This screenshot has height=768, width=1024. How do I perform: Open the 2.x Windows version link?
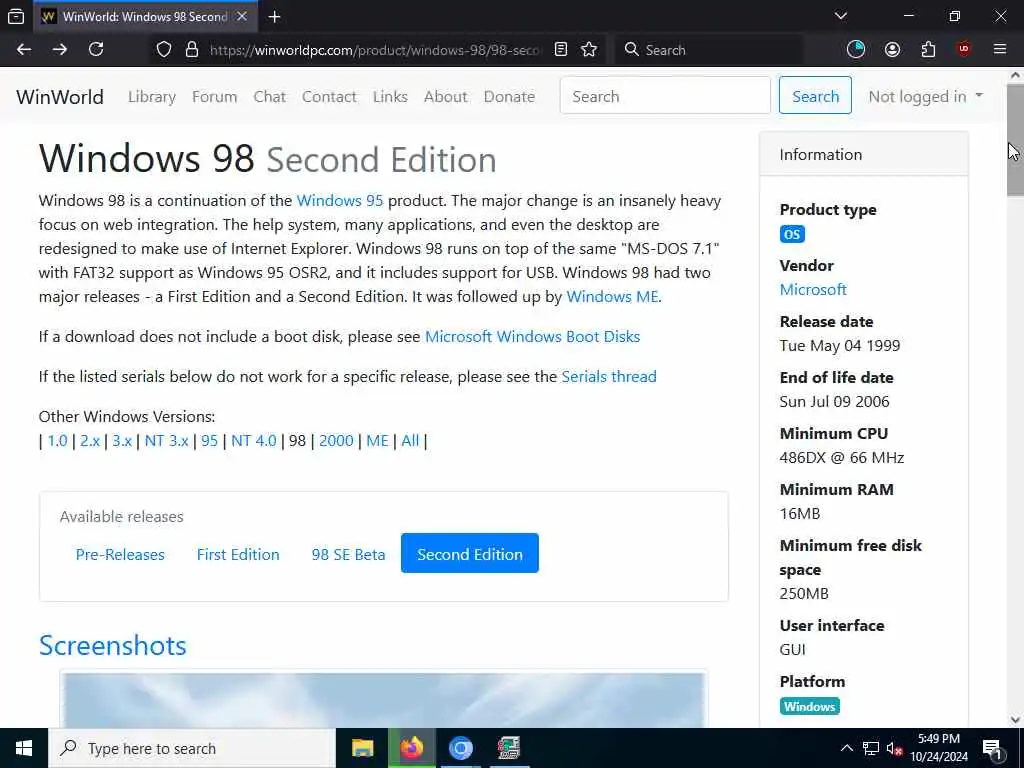[x=90, y=441]
